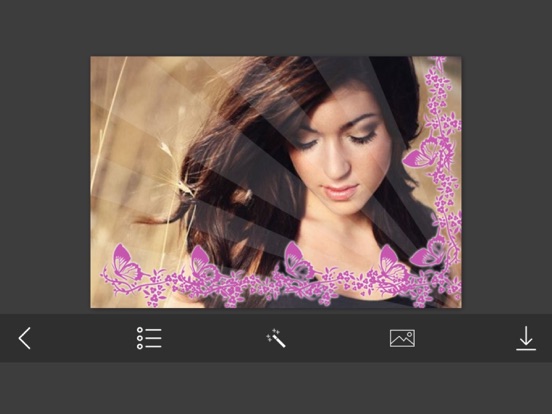Tap the download save icon
Image resolution: width=552 pixels, height=414 pixels.
pyautogui.click(x=526, y=338)
